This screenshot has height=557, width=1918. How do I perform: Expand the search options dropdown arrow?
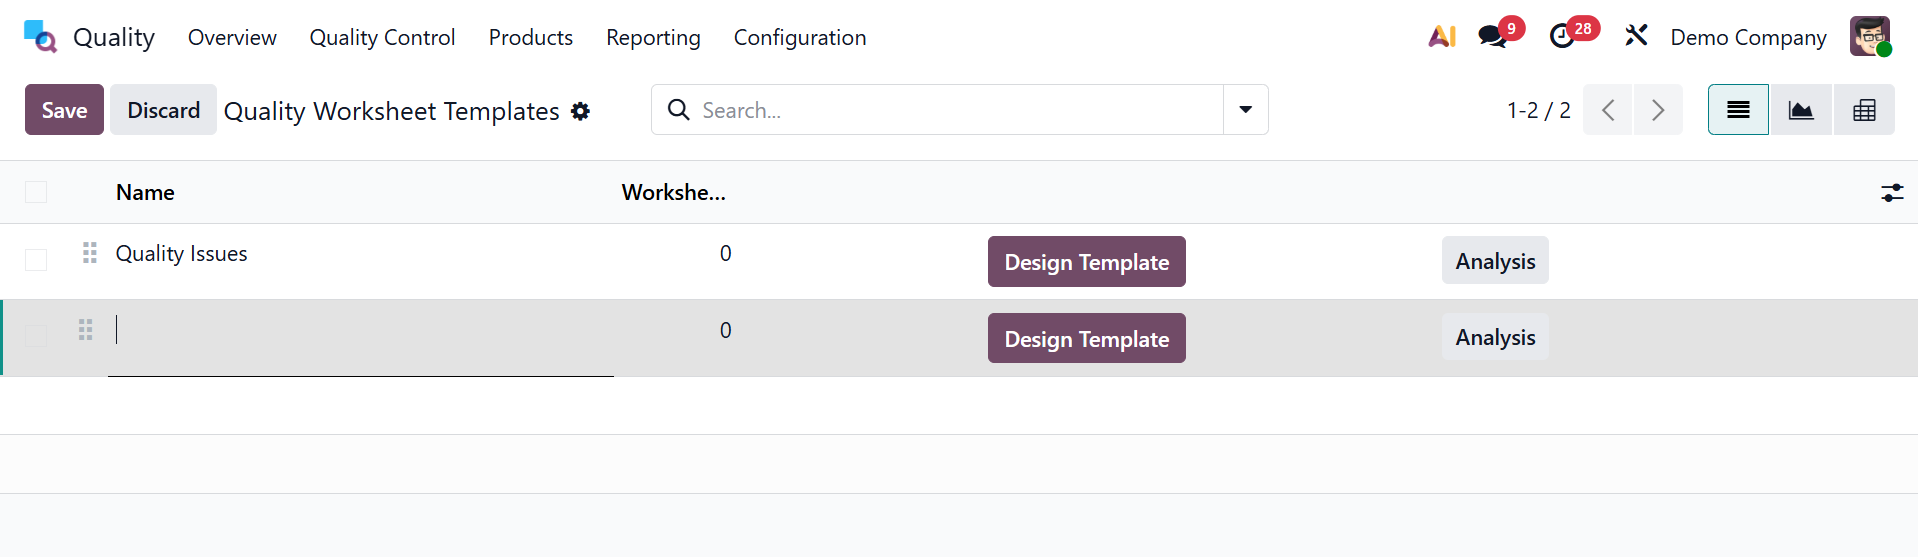(x=1245, y=110)
